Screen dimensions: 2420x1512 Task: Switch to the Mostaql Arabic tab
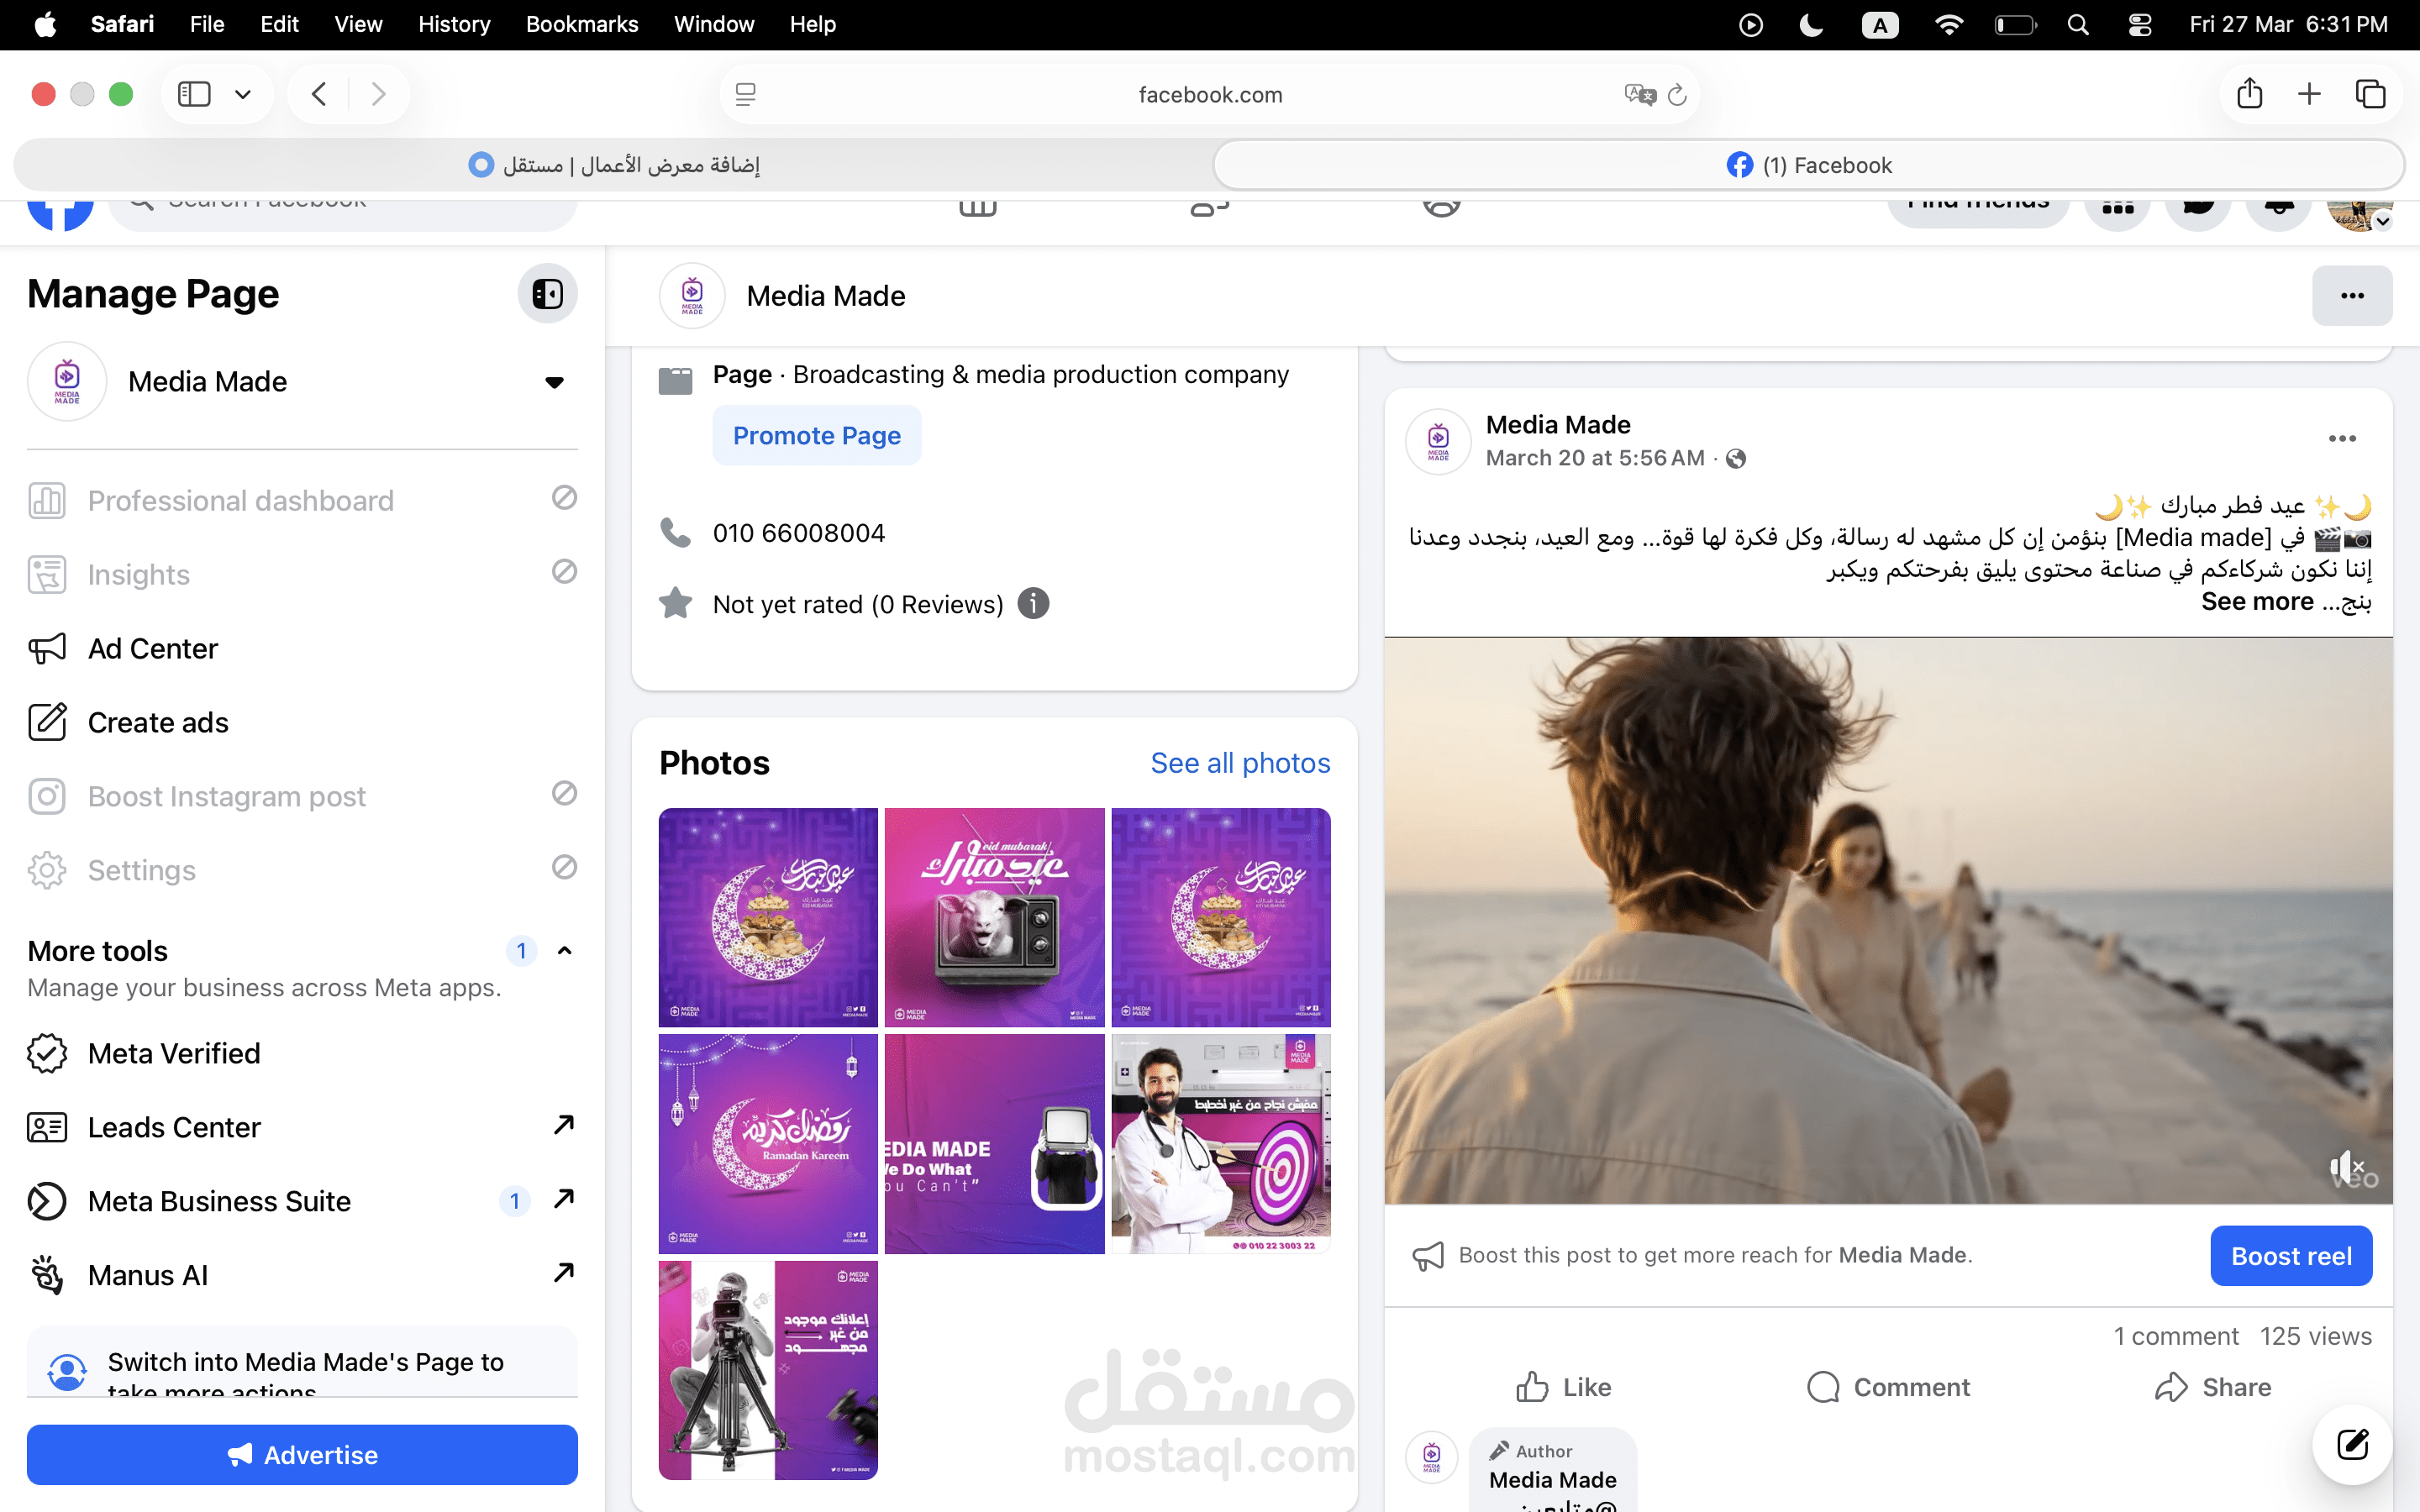614,165
